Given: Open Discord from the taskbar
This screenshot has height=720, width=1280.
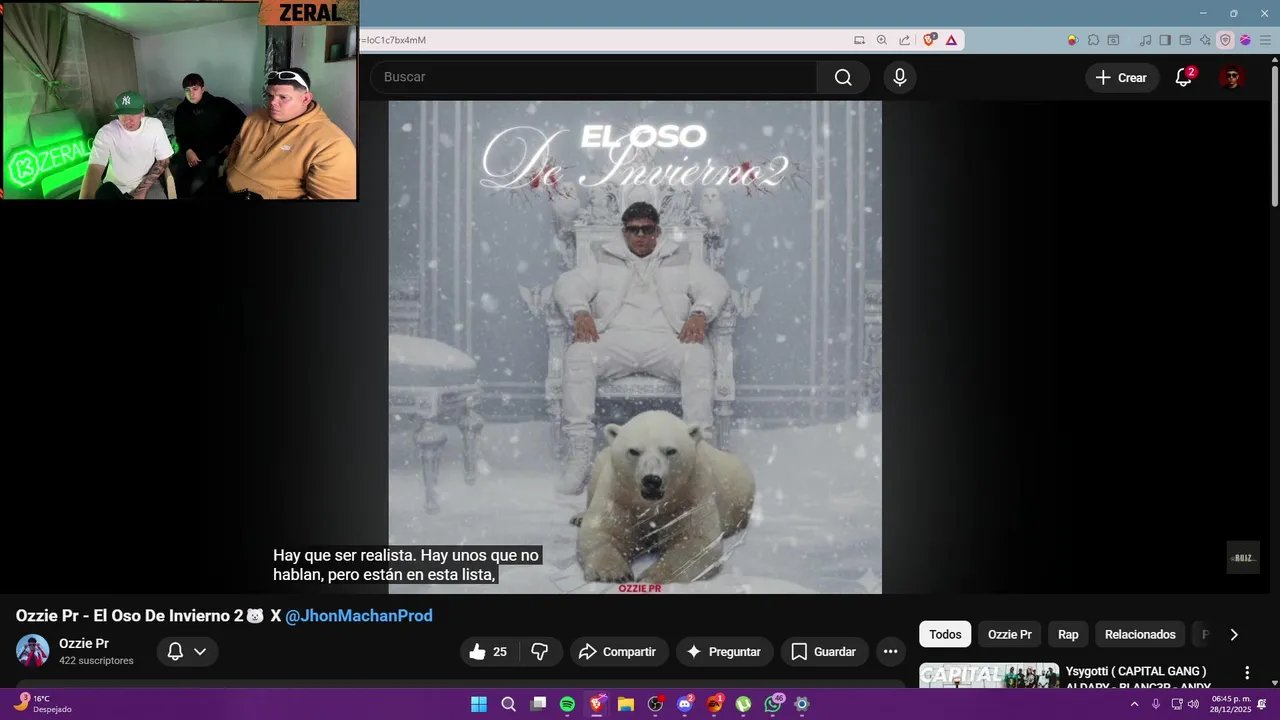Looking at the screenshot, I should click(685, 704).
